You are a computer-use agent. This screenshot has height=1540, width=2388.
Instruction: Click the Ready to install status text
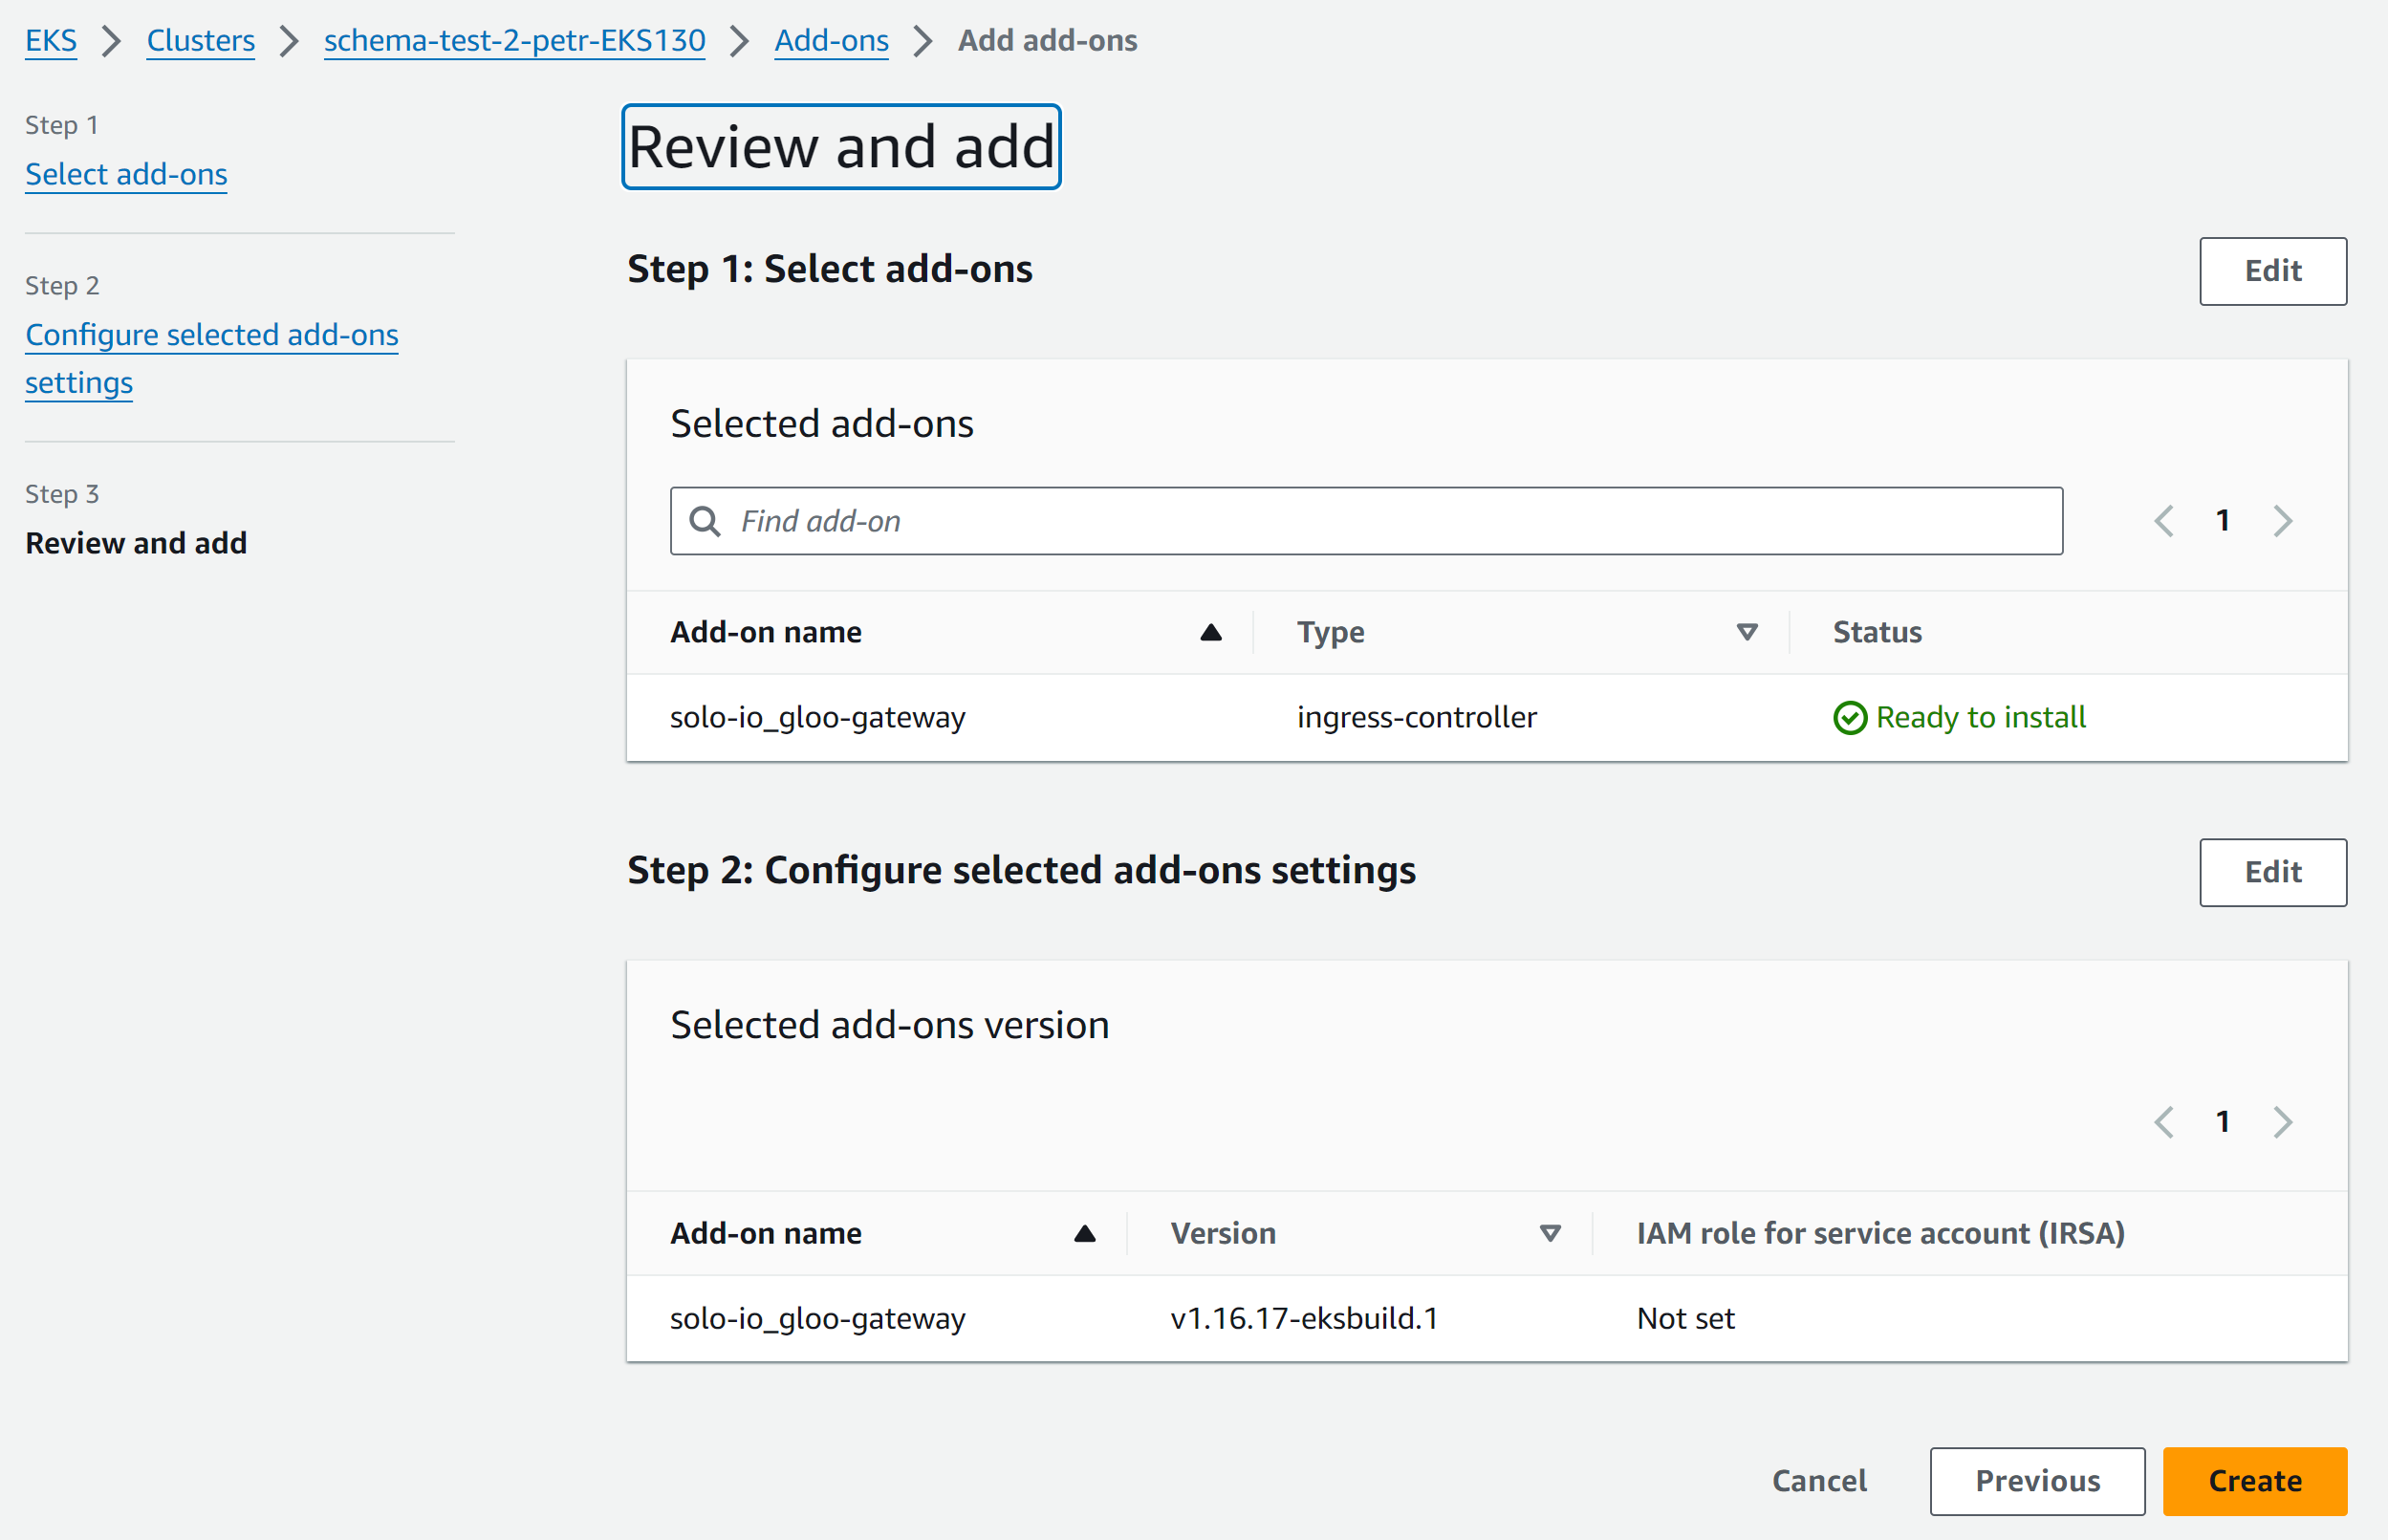pos(1980,717)
